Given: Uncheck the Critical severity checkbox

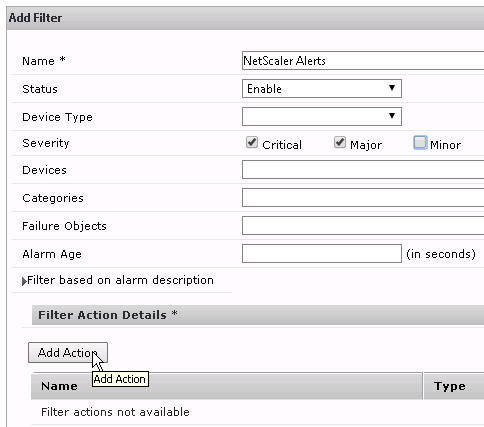Looking at the screenshot, I should click(x=252, y=143).
